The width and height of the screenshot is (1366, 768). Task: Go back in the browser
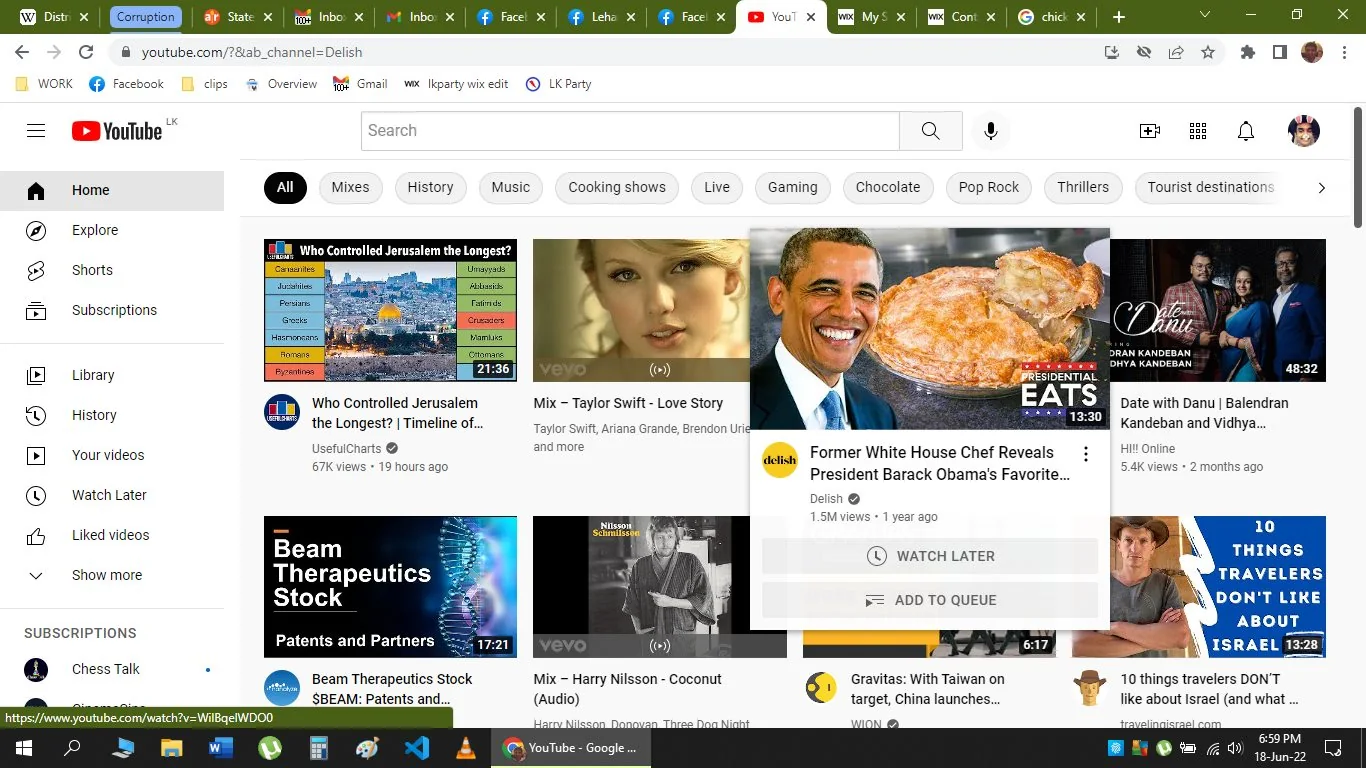tap(22, 52)
